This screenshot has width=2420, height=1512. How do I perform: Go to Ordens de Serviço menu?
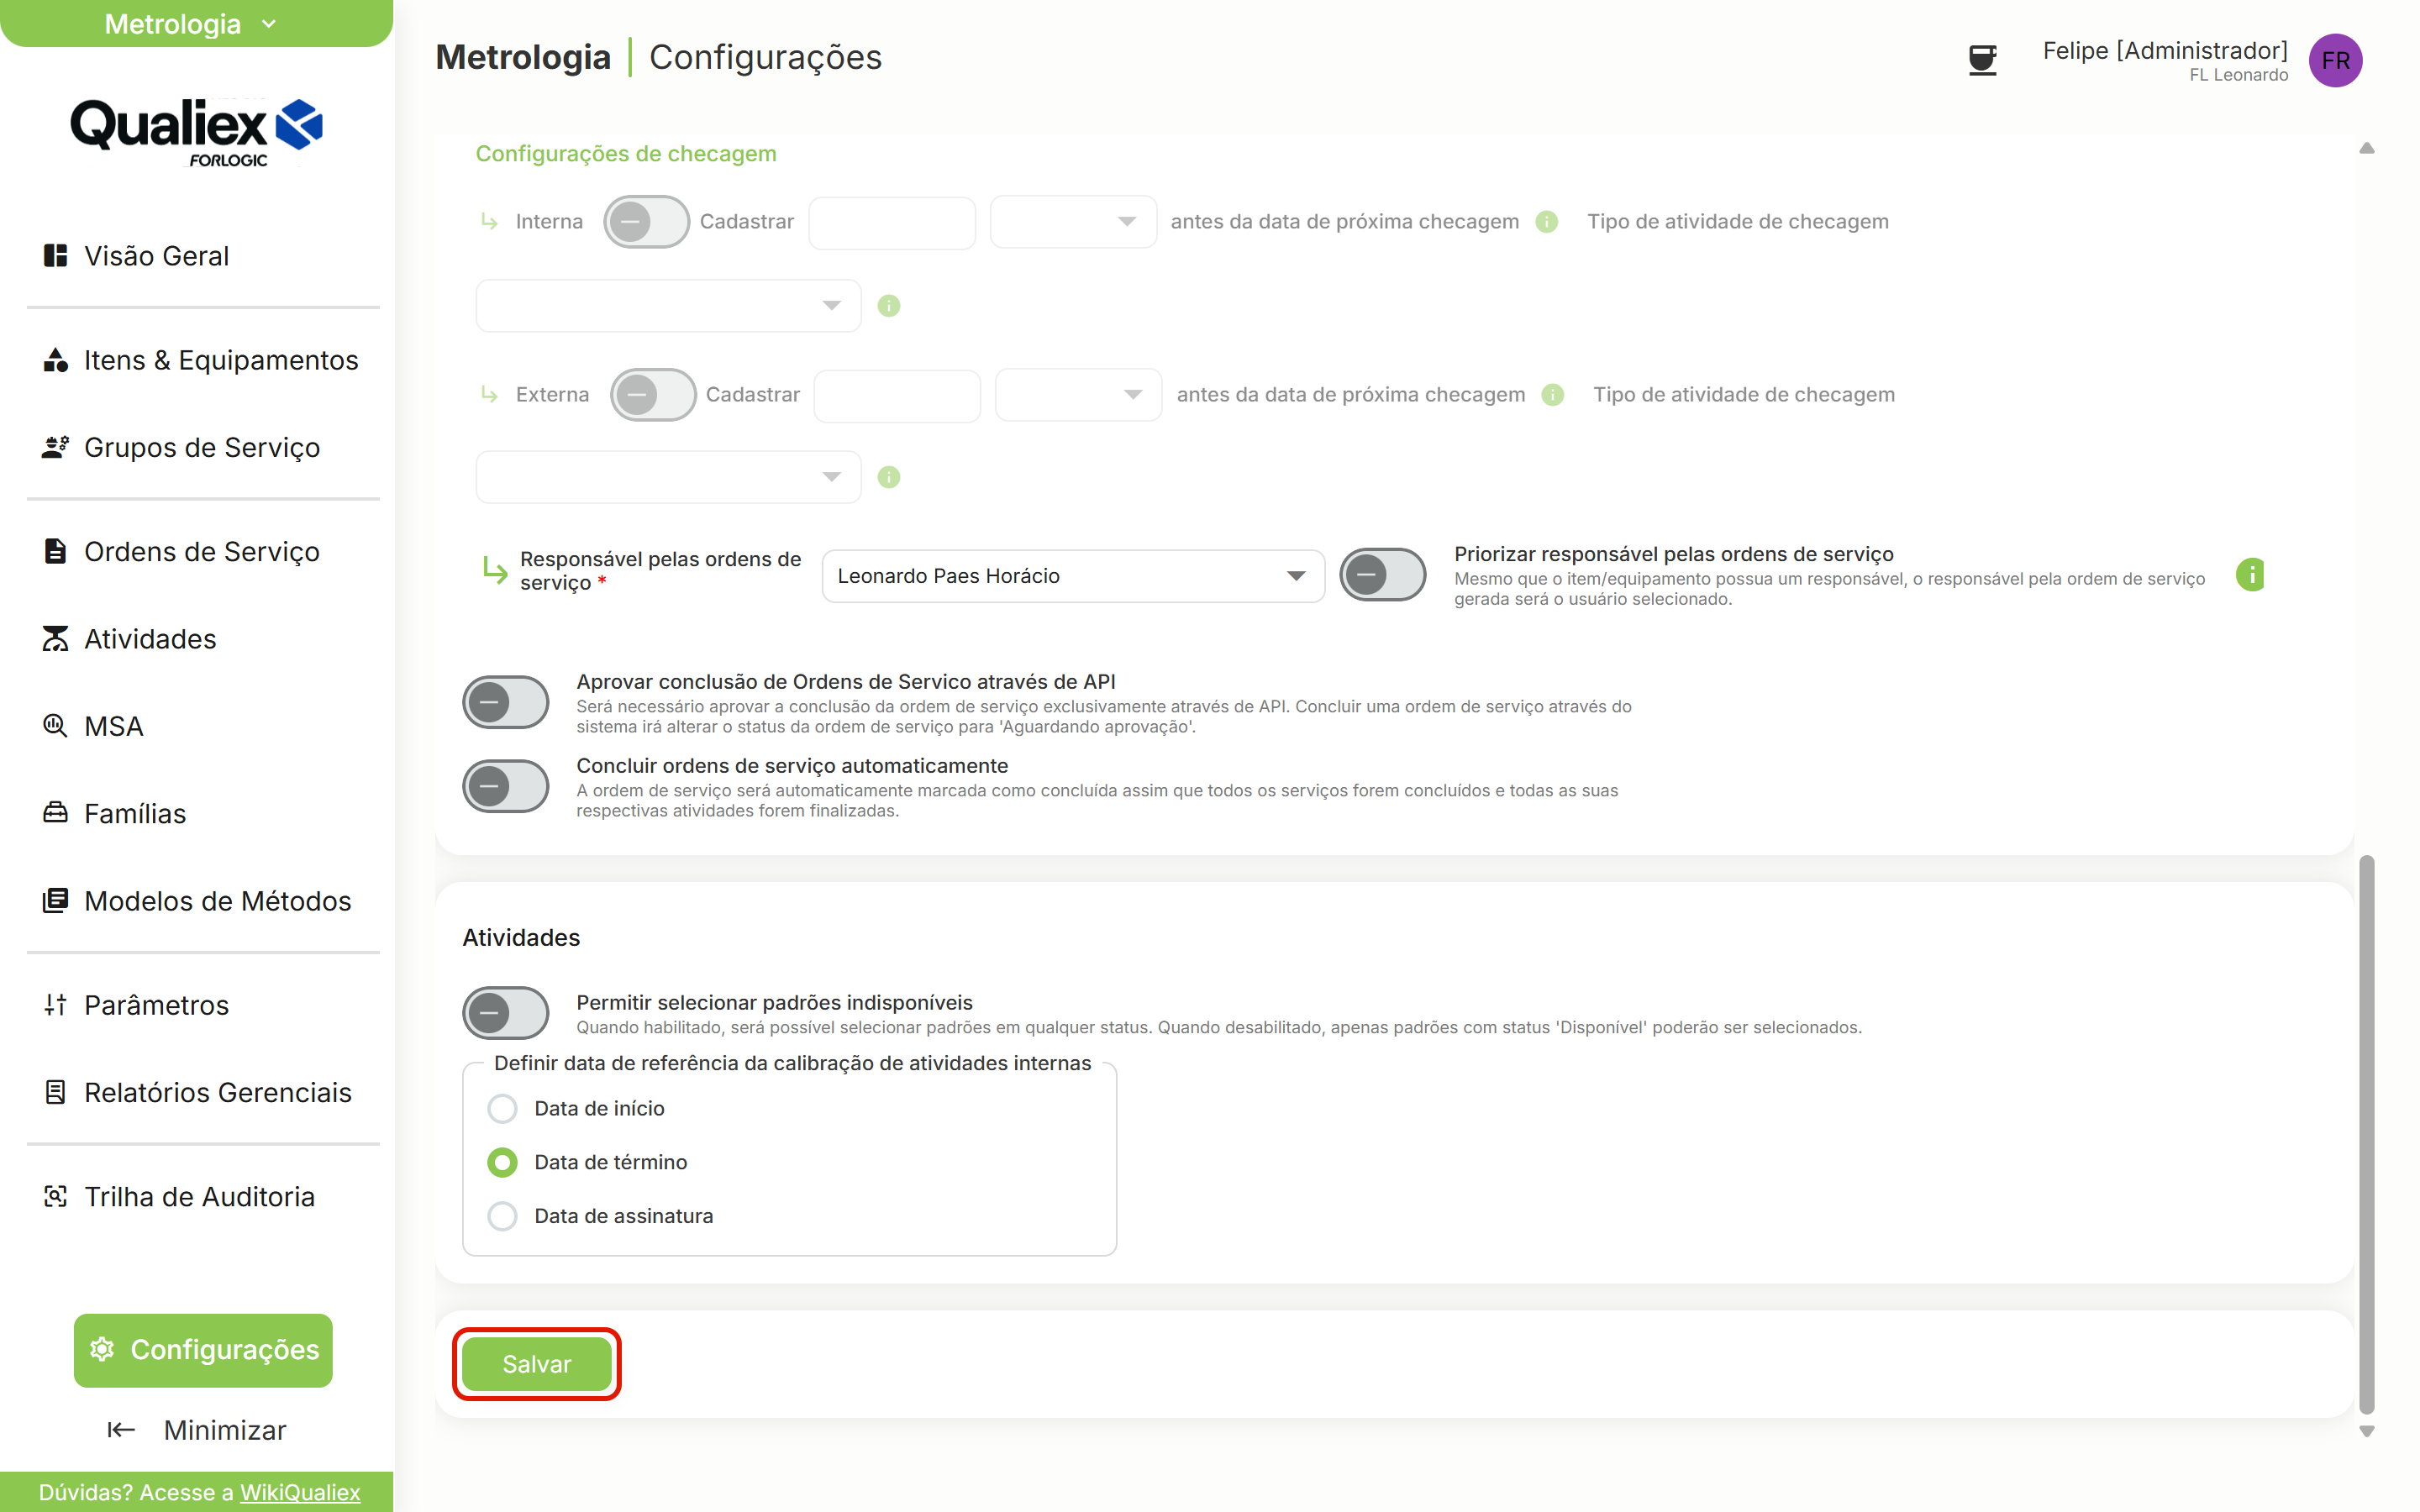tap(202, 552)
